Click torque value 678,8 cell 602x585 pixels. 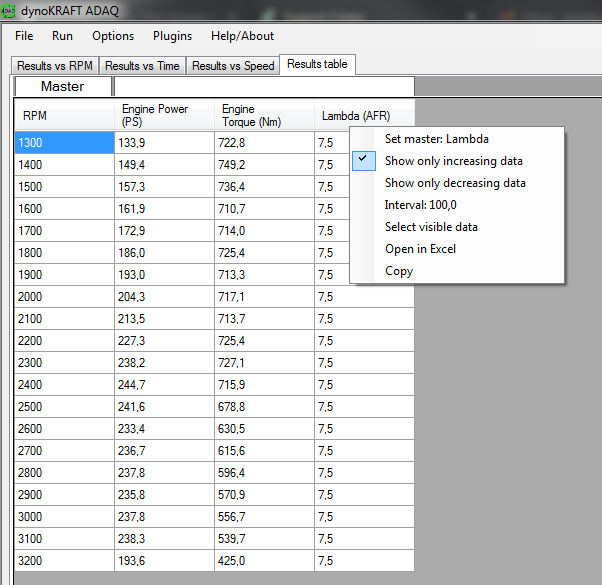point(264,407)
